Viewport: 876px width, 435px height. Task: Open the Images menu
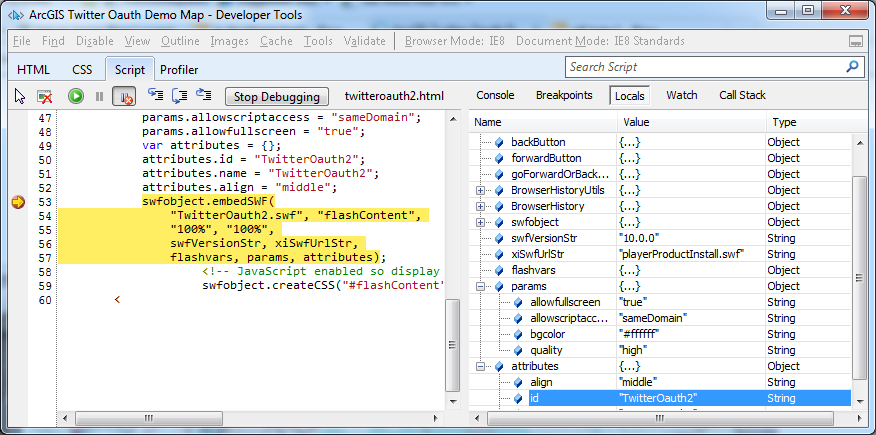229,41
